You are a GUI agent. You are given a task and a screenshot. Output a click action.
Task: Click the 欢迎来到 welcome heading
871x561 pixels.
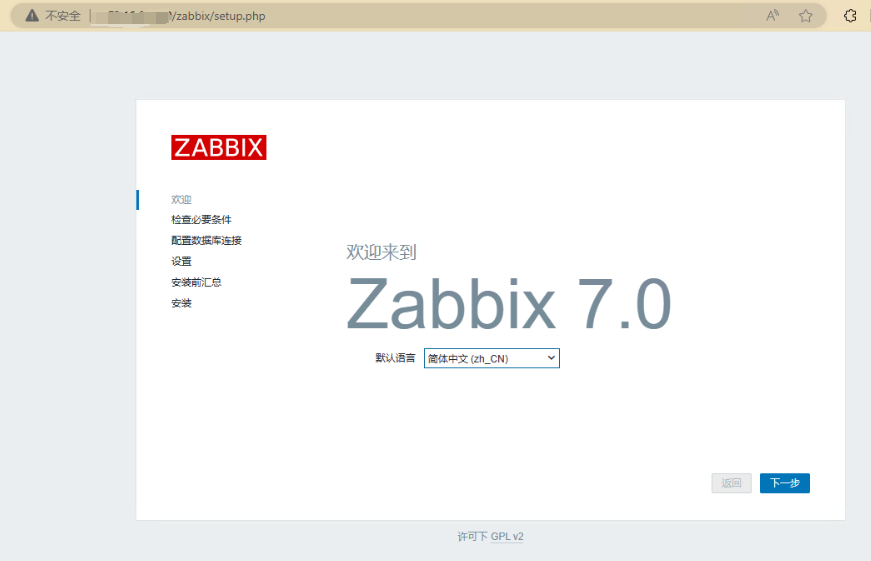click(x=381, y=252)
